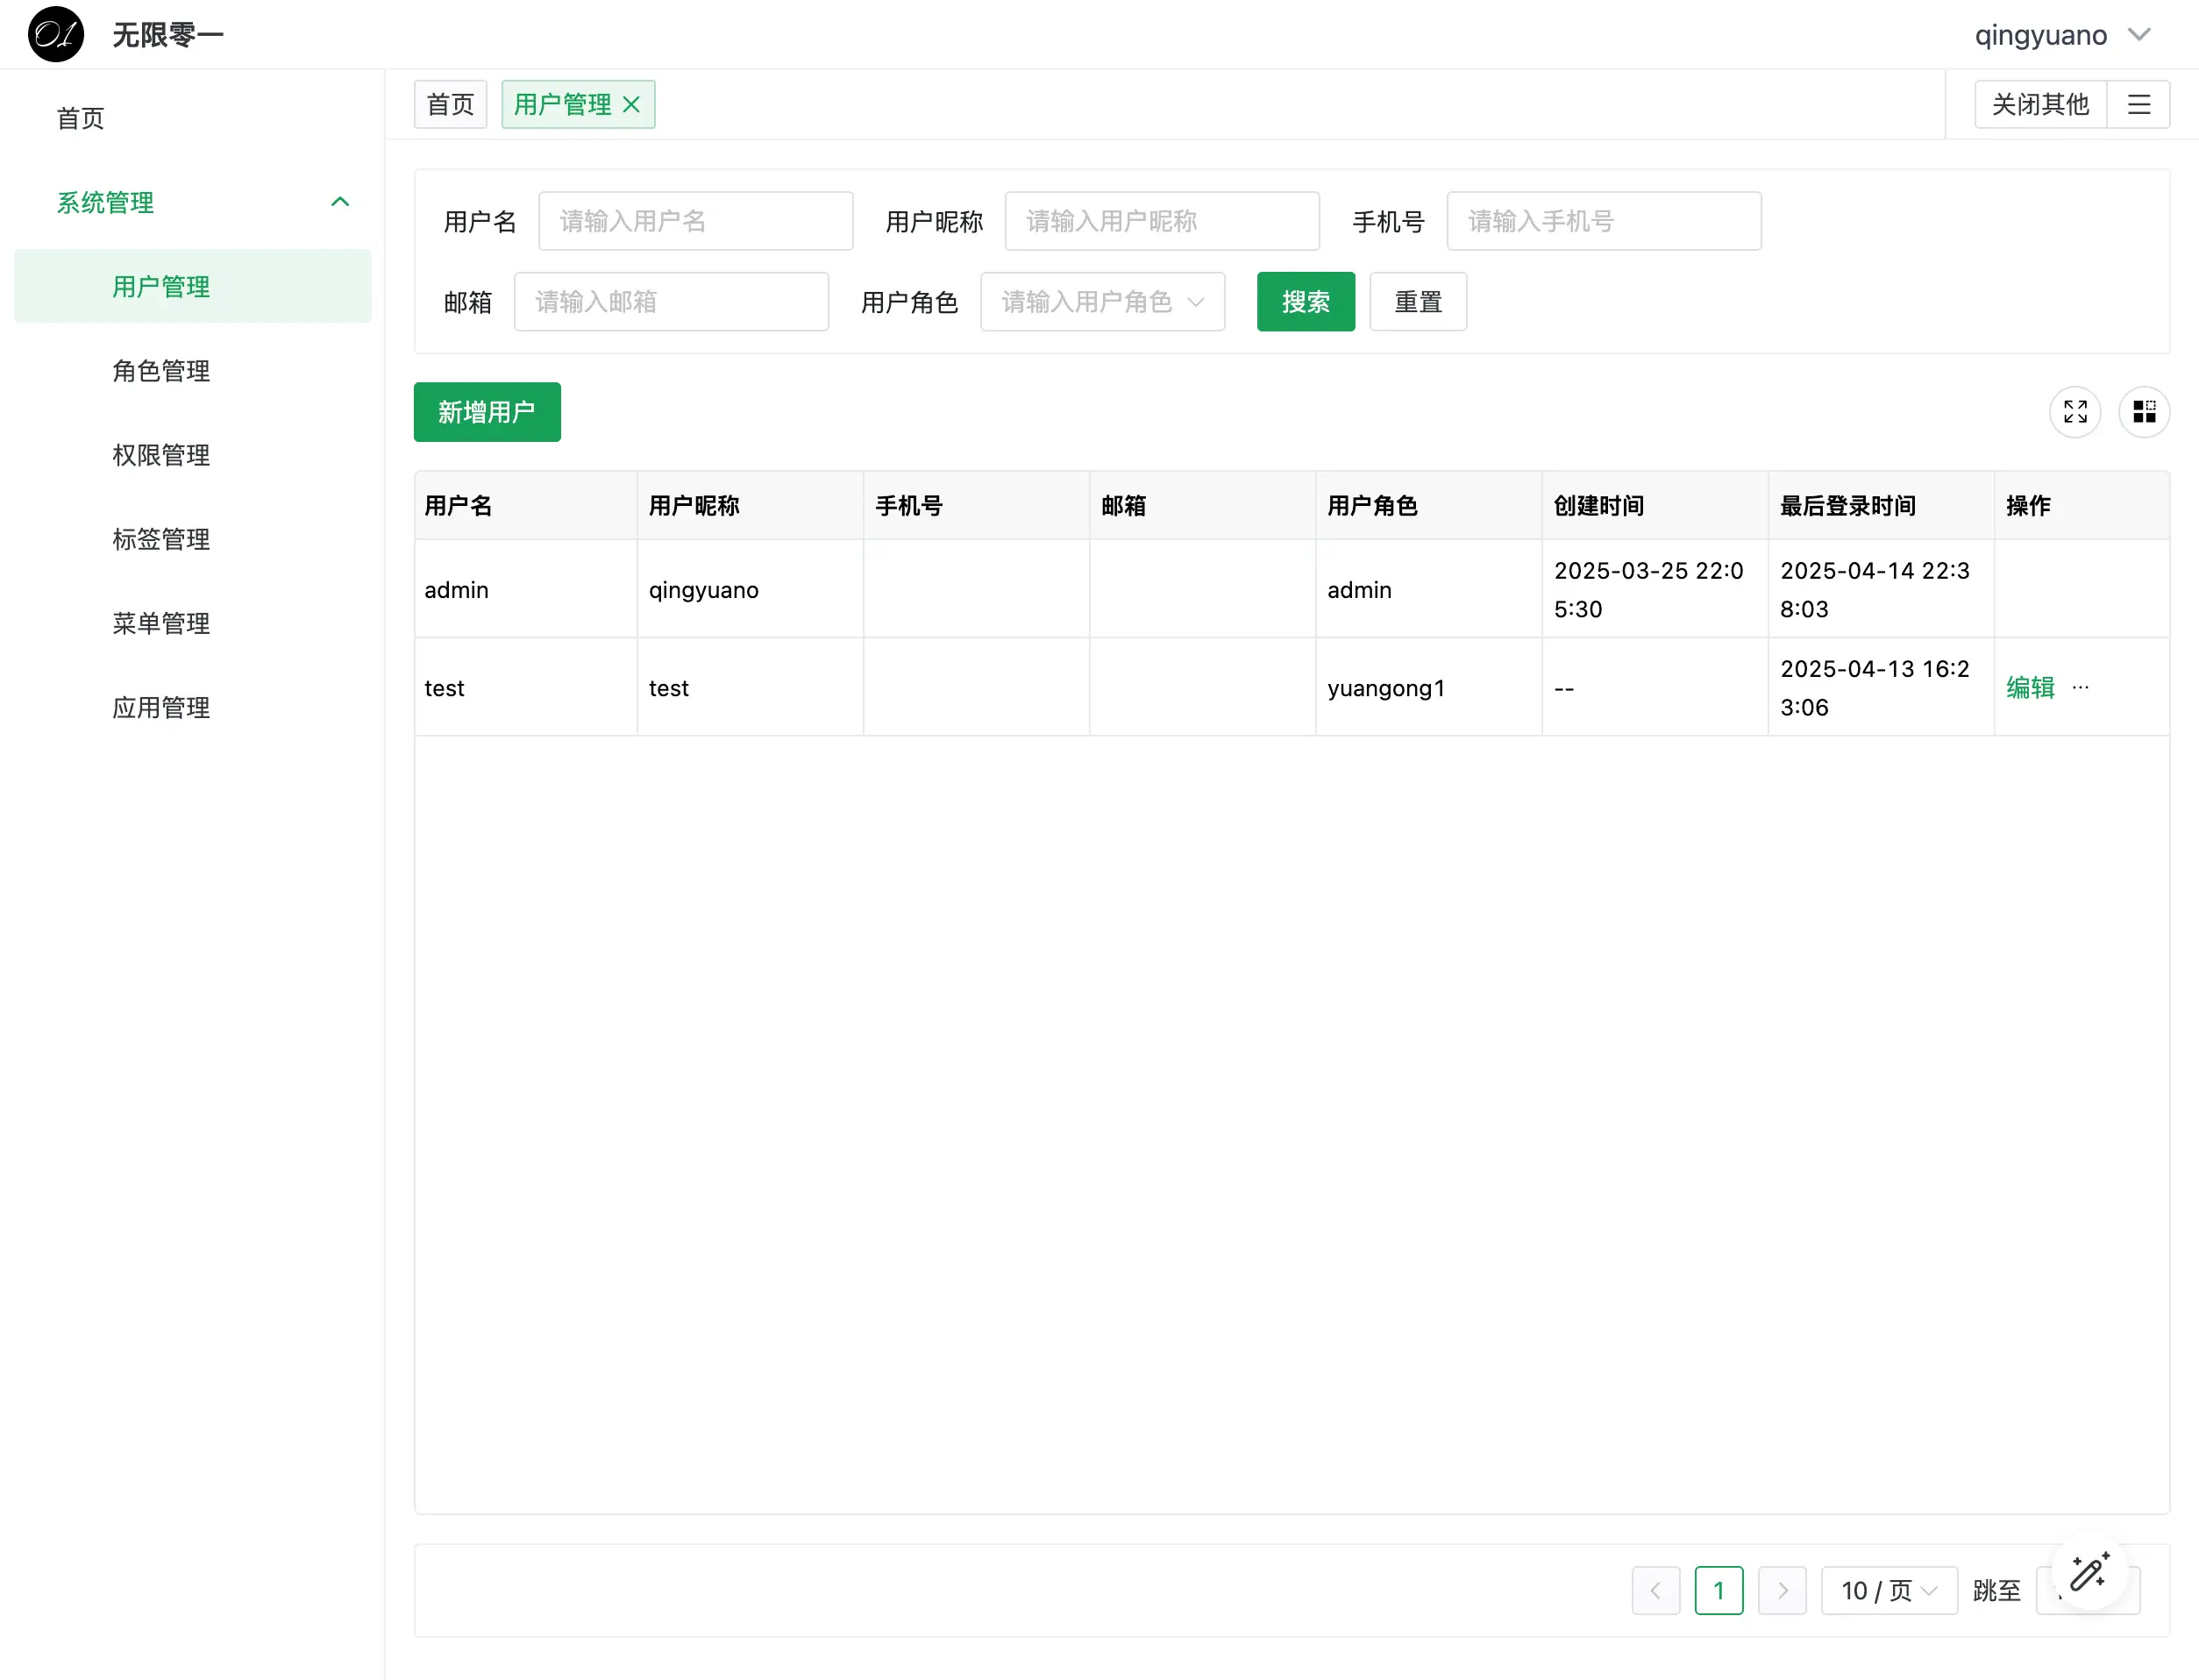The width and height of the screenshot is (2199, 1680).
Task: Click 编辑 link for test user
Action: coord(2029,688)
